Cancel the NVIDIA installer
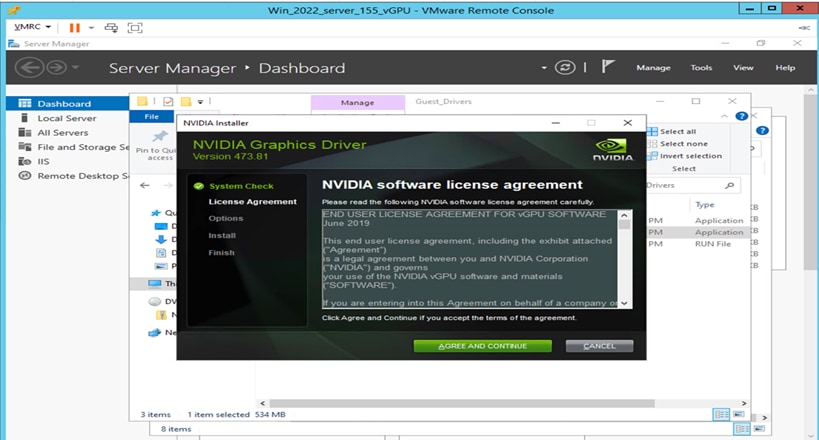819x440 pixels. [x=599, y=346]
